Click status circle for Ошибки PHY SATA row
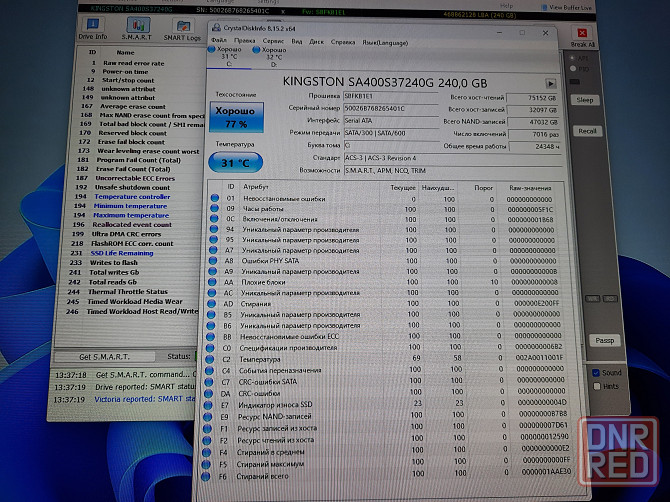 [x=213, y=261]
